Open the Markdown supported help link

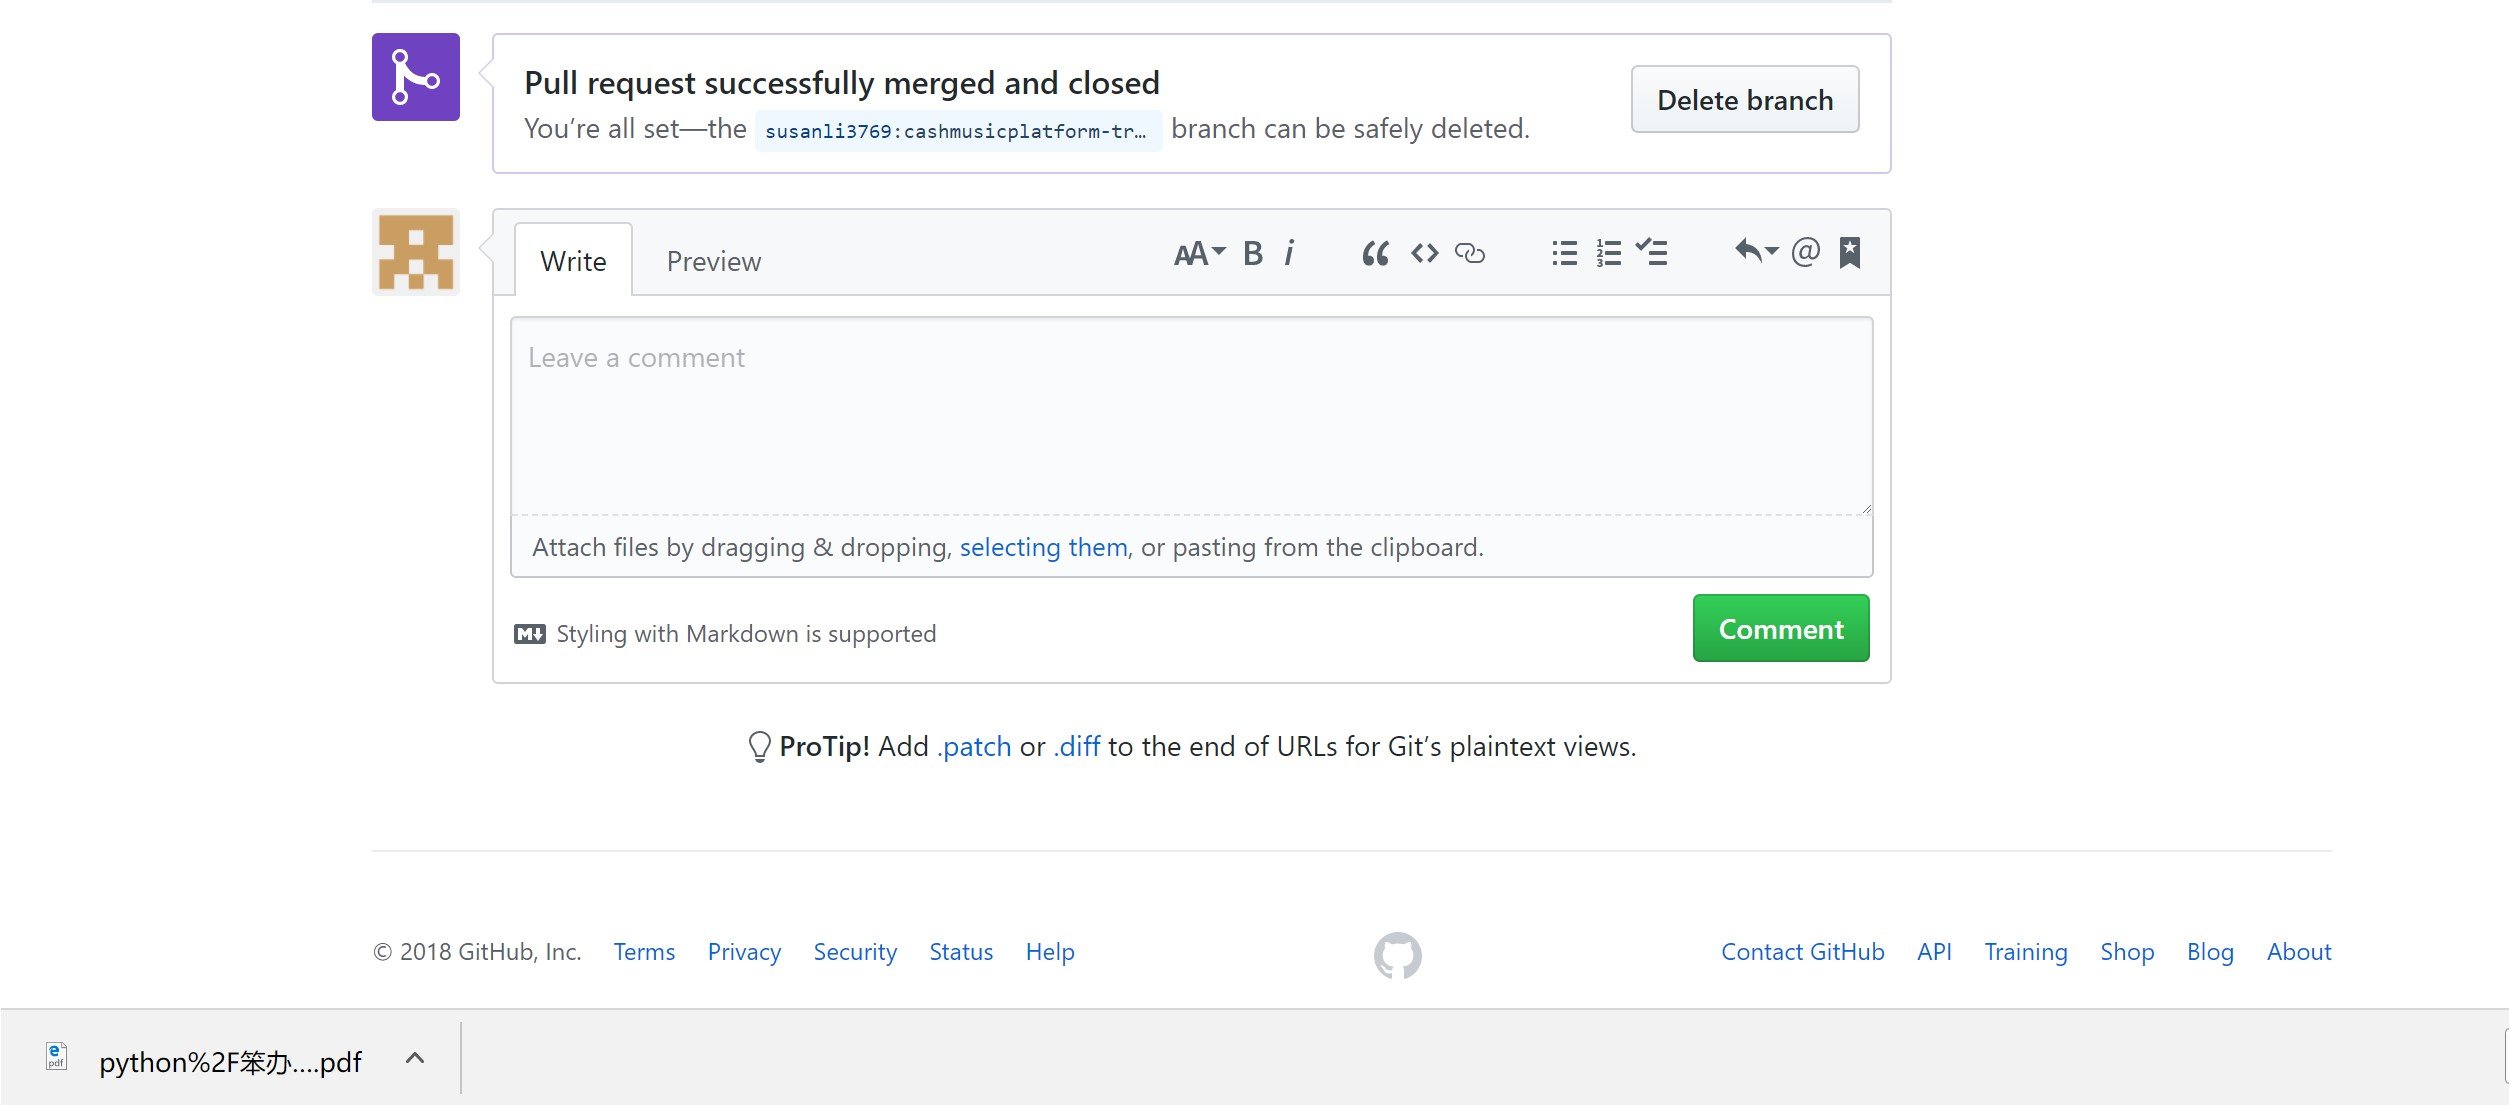point(746,634)
